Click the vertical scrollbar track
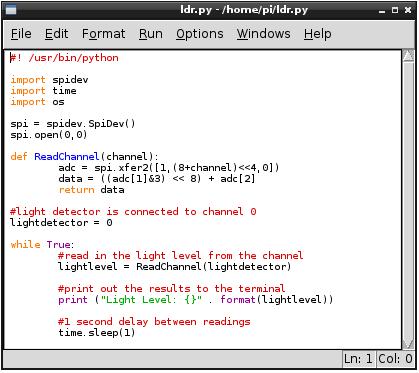The width and height of the screenshot is (419, 373). click(408, 200)
